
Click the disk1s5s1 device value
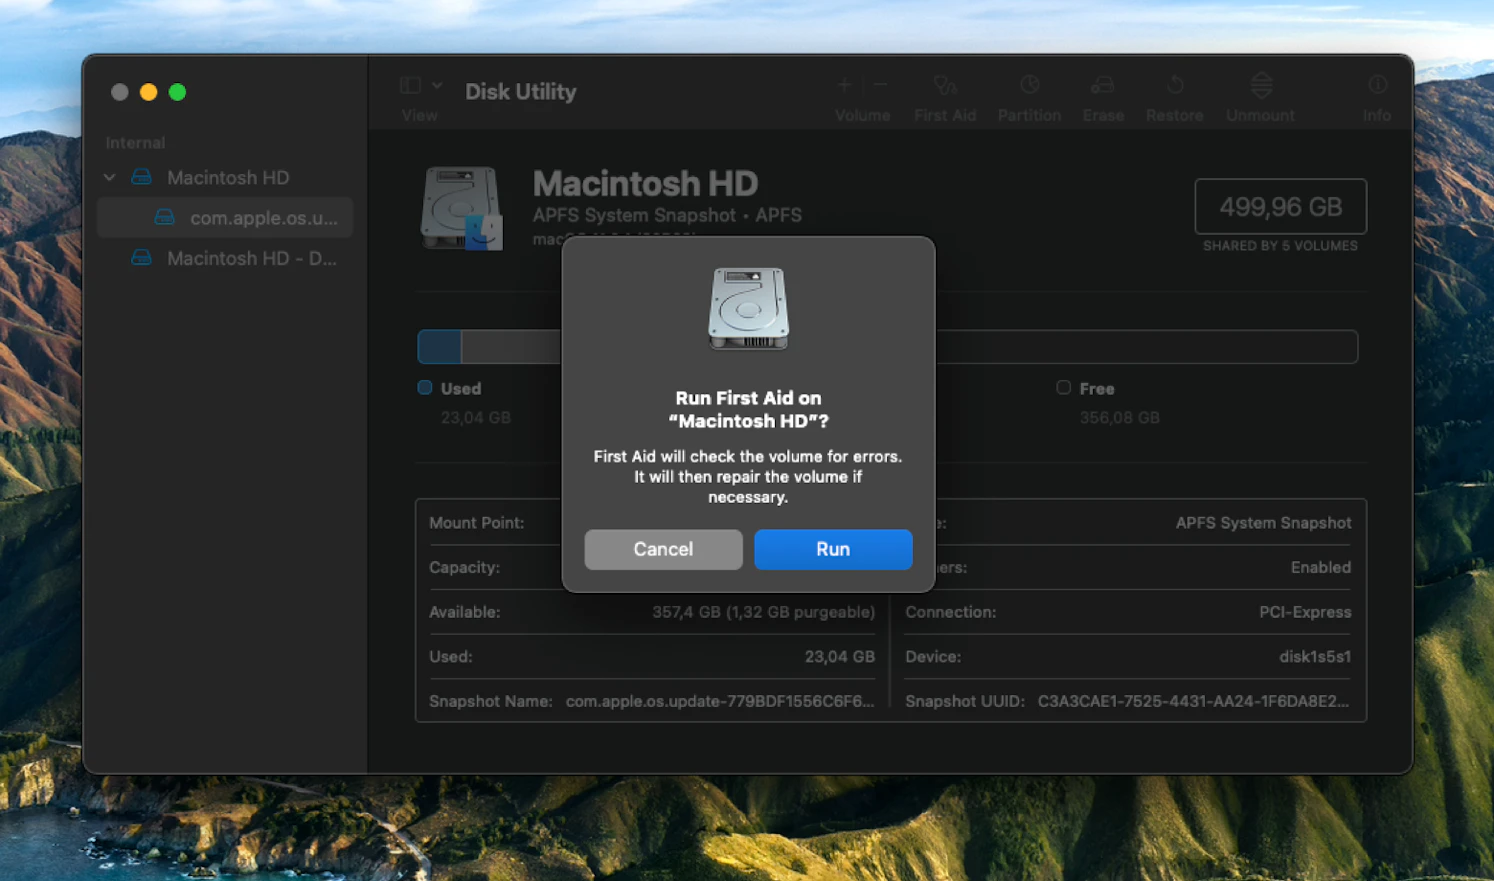1315,657
